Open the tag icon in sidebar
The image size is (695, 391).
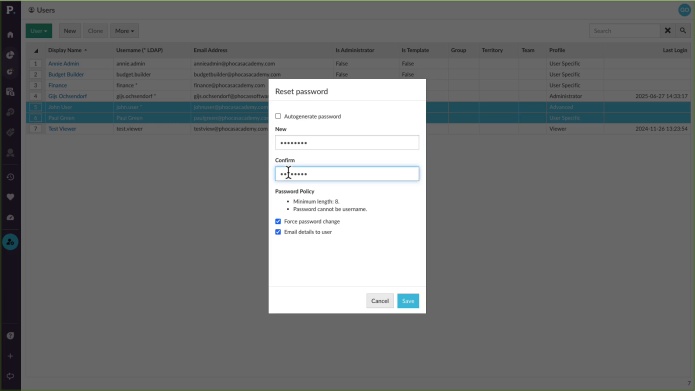(x=10, y=132)
